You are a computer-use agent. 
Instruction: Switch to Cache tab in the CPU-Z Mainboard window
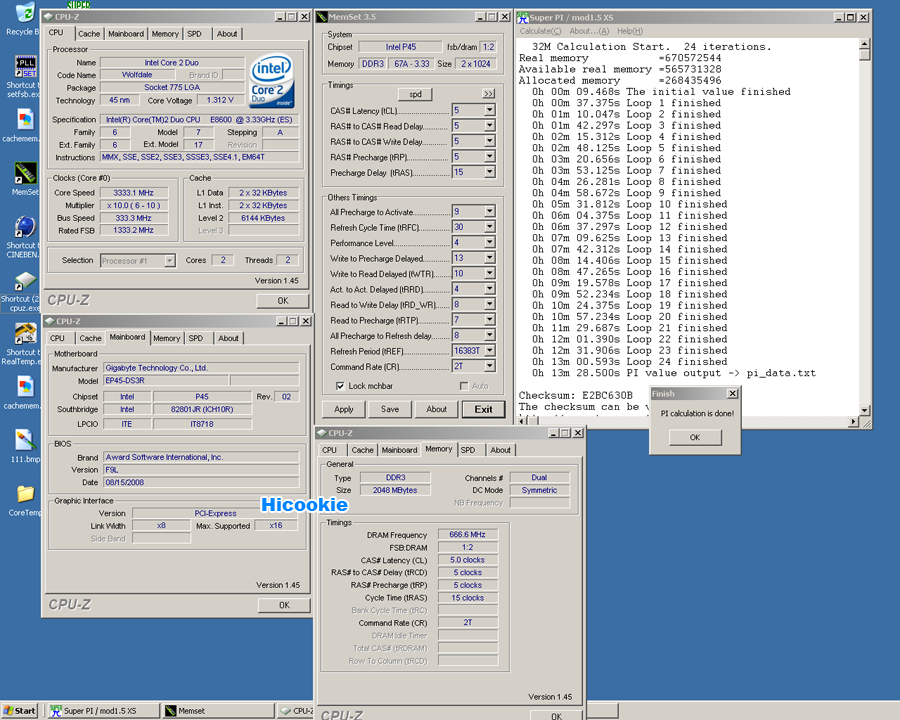(90, 338)
